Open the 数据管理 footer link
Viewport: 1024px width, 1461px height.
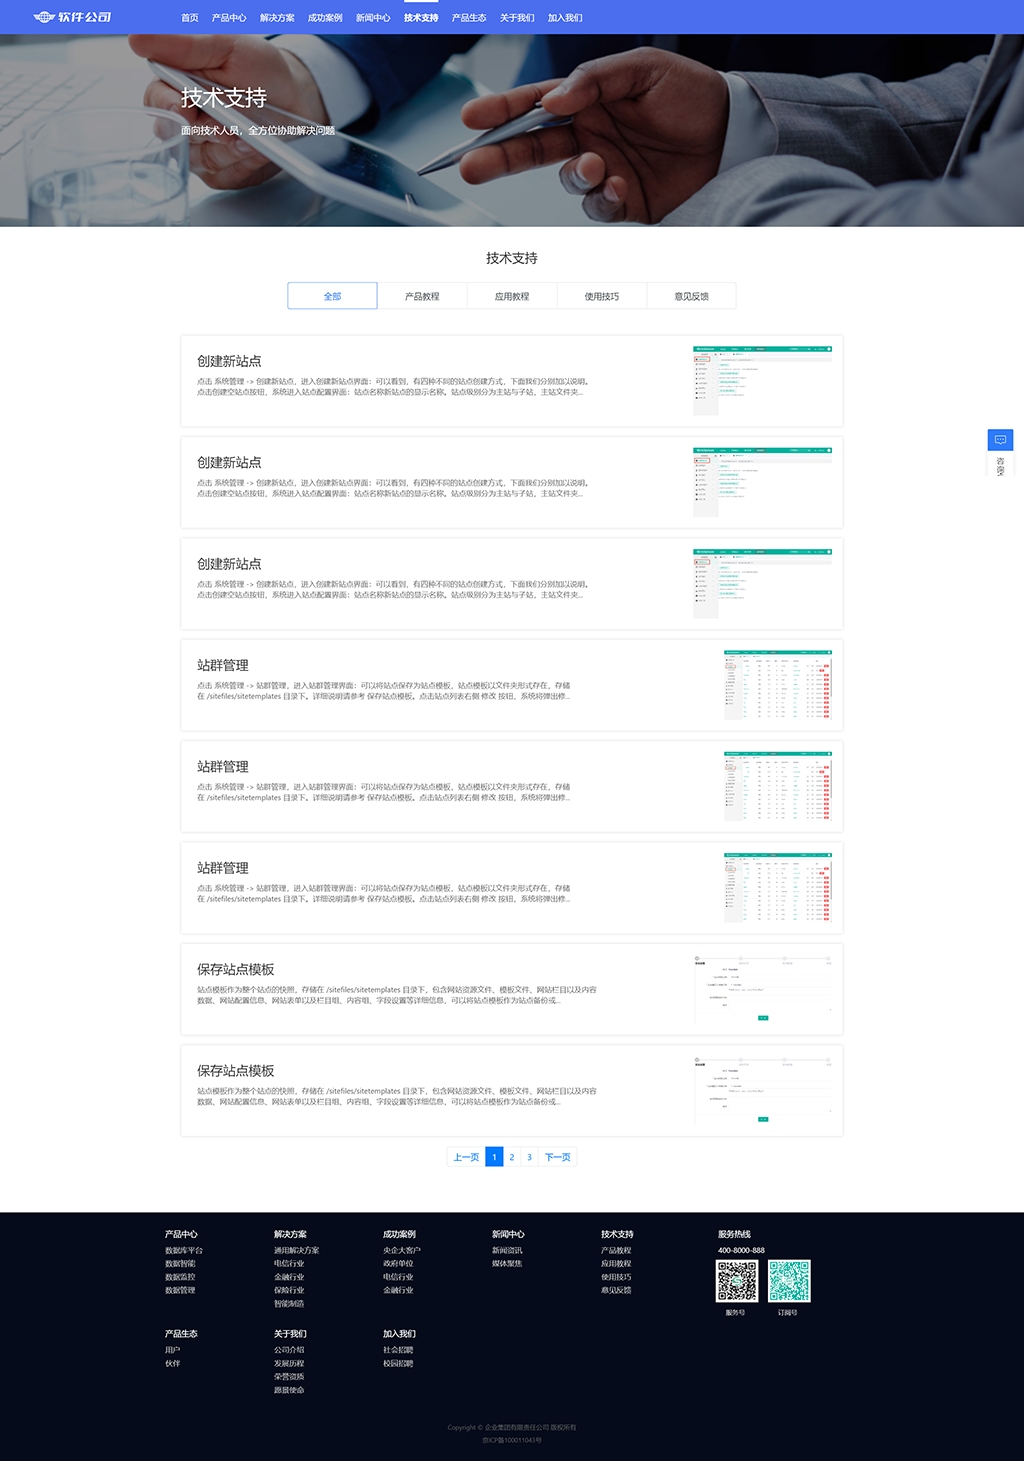click(180, 1290)
